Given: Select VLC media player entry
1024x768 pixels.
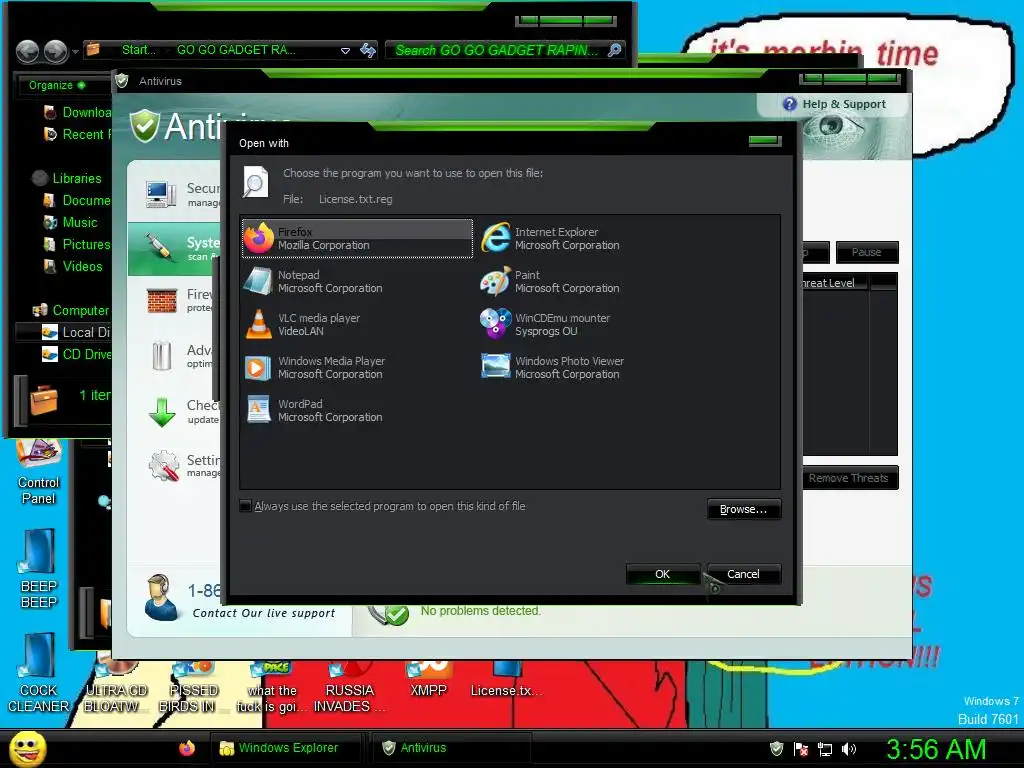Looking at the screenshot, I should coord(303,325).
